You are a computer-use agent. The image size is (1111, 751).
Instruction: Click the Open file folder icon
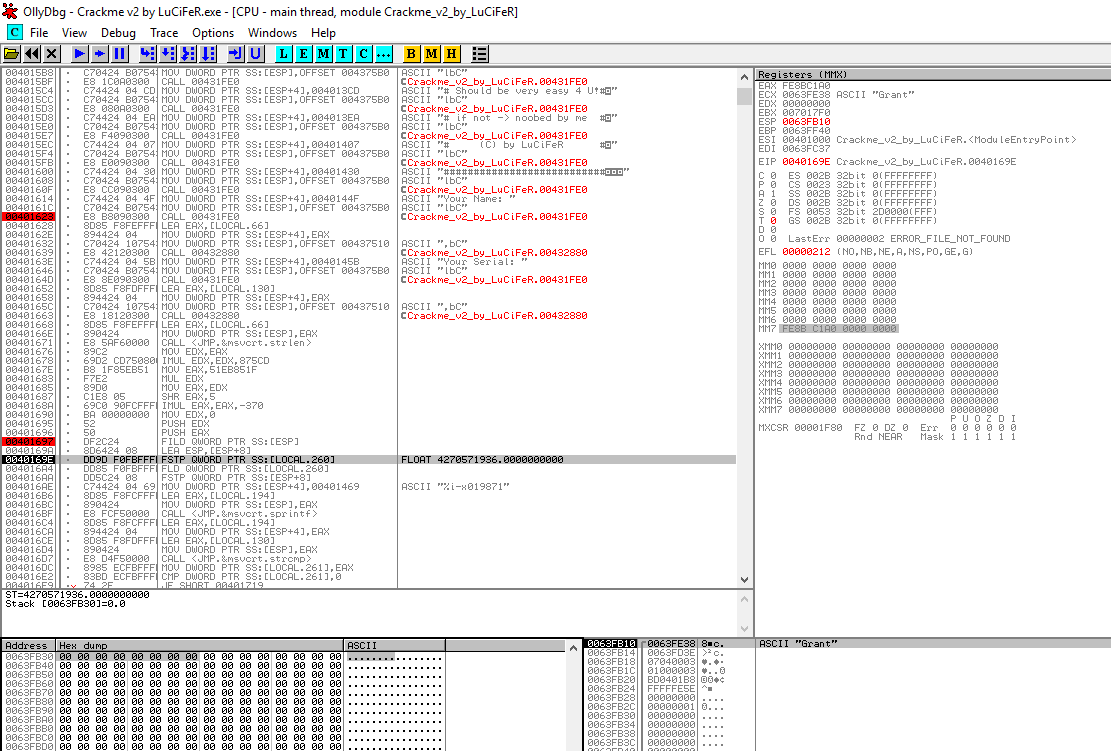(11, 54)
